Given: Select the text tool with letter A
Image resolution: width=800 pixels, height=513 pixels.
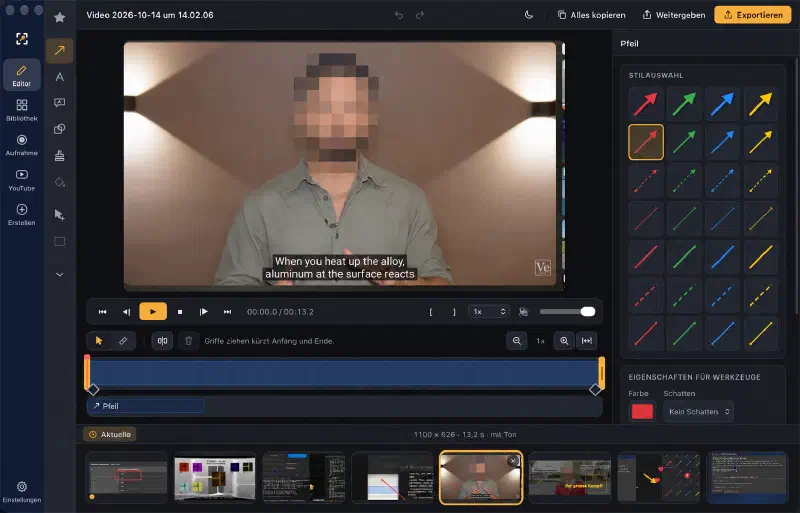Looking at the screenshot, I should pyautogui.click(x=60, y=77).
